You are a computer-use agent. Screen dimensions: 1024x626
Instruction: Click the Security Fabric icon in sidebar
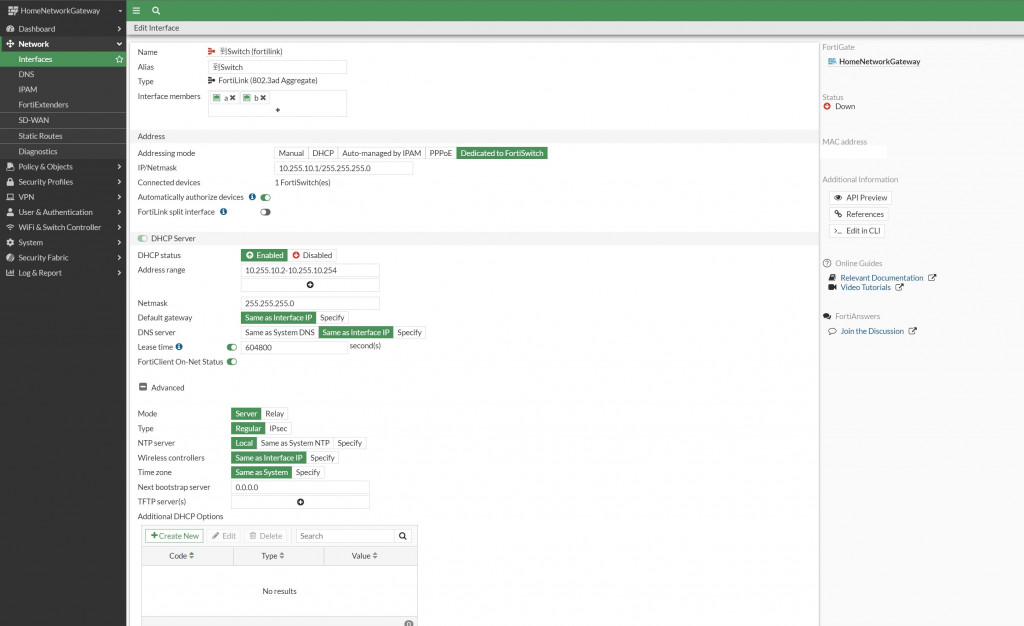click(10, 257)
